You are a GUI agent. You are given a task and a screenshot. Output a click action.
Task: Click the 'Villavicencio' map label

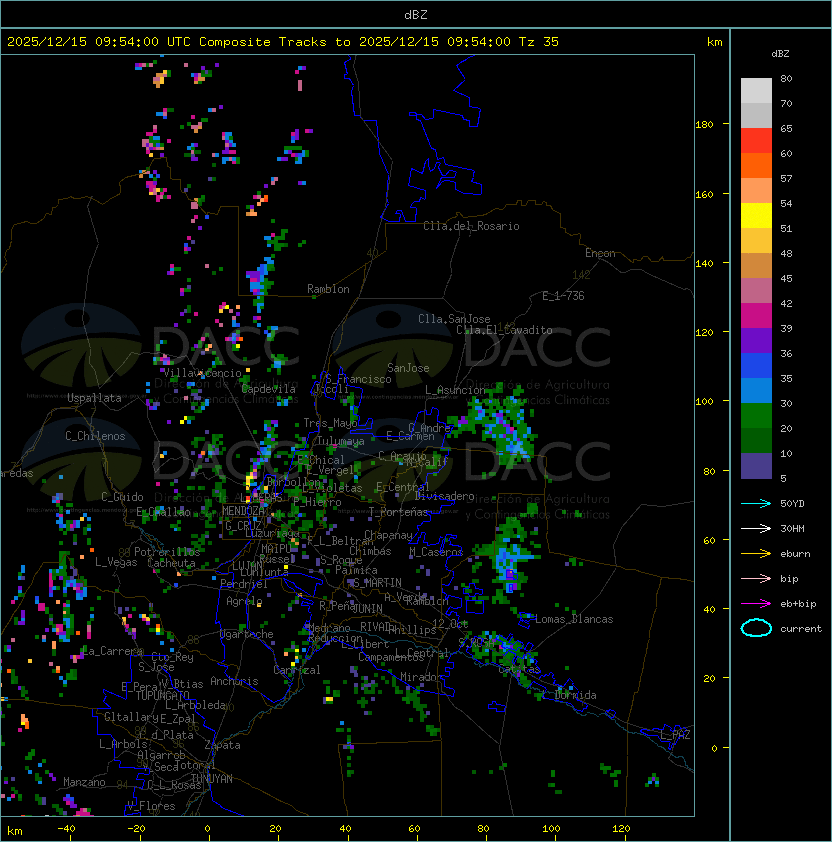tap(202, 373)
